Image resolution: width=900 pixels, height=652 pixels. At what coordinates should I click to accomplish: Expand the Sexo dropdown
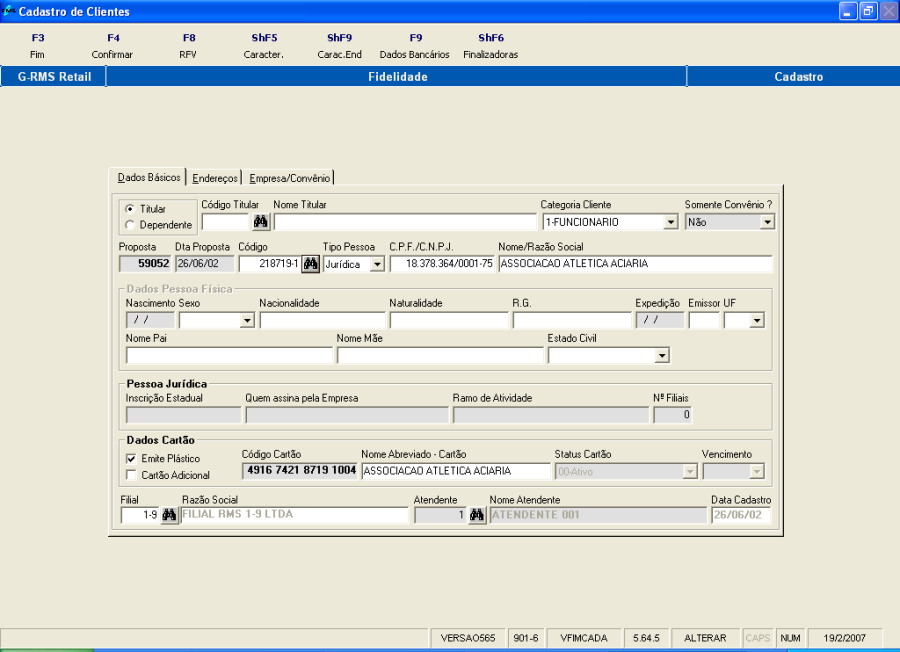247,320
